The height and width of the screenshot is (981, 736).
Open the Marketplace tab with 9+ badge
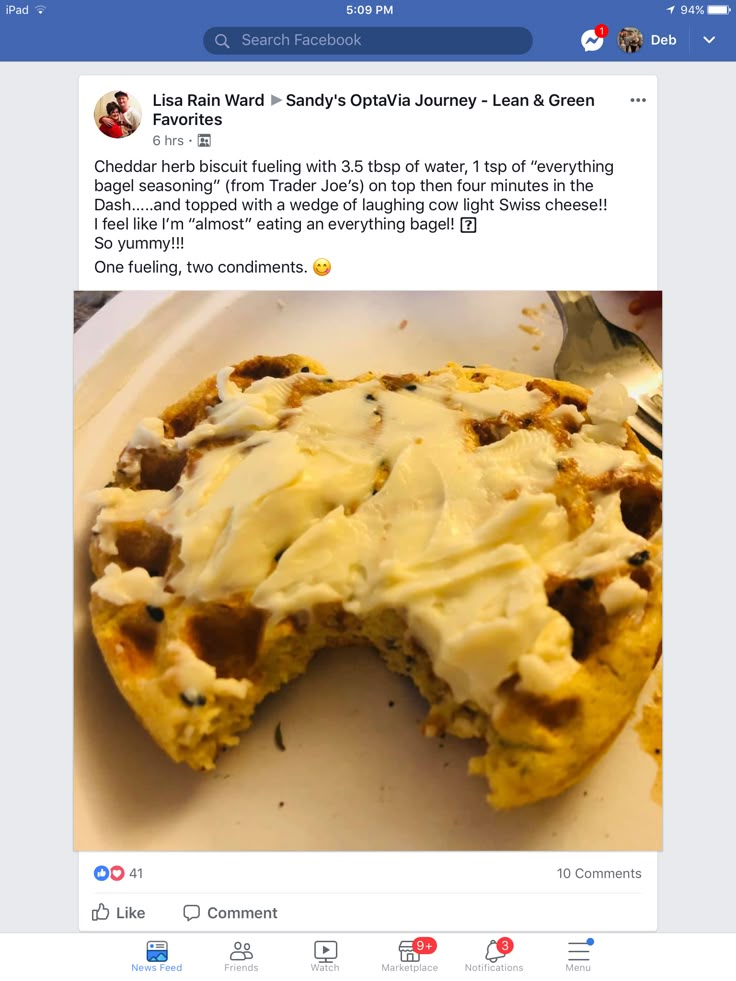410,956
